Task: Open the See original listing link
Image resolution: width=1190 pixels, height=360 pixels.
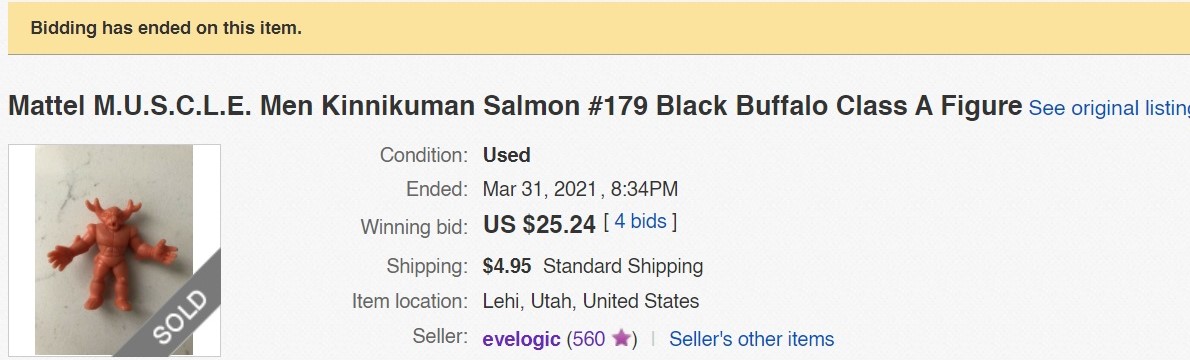Action: coord(1109,108)
